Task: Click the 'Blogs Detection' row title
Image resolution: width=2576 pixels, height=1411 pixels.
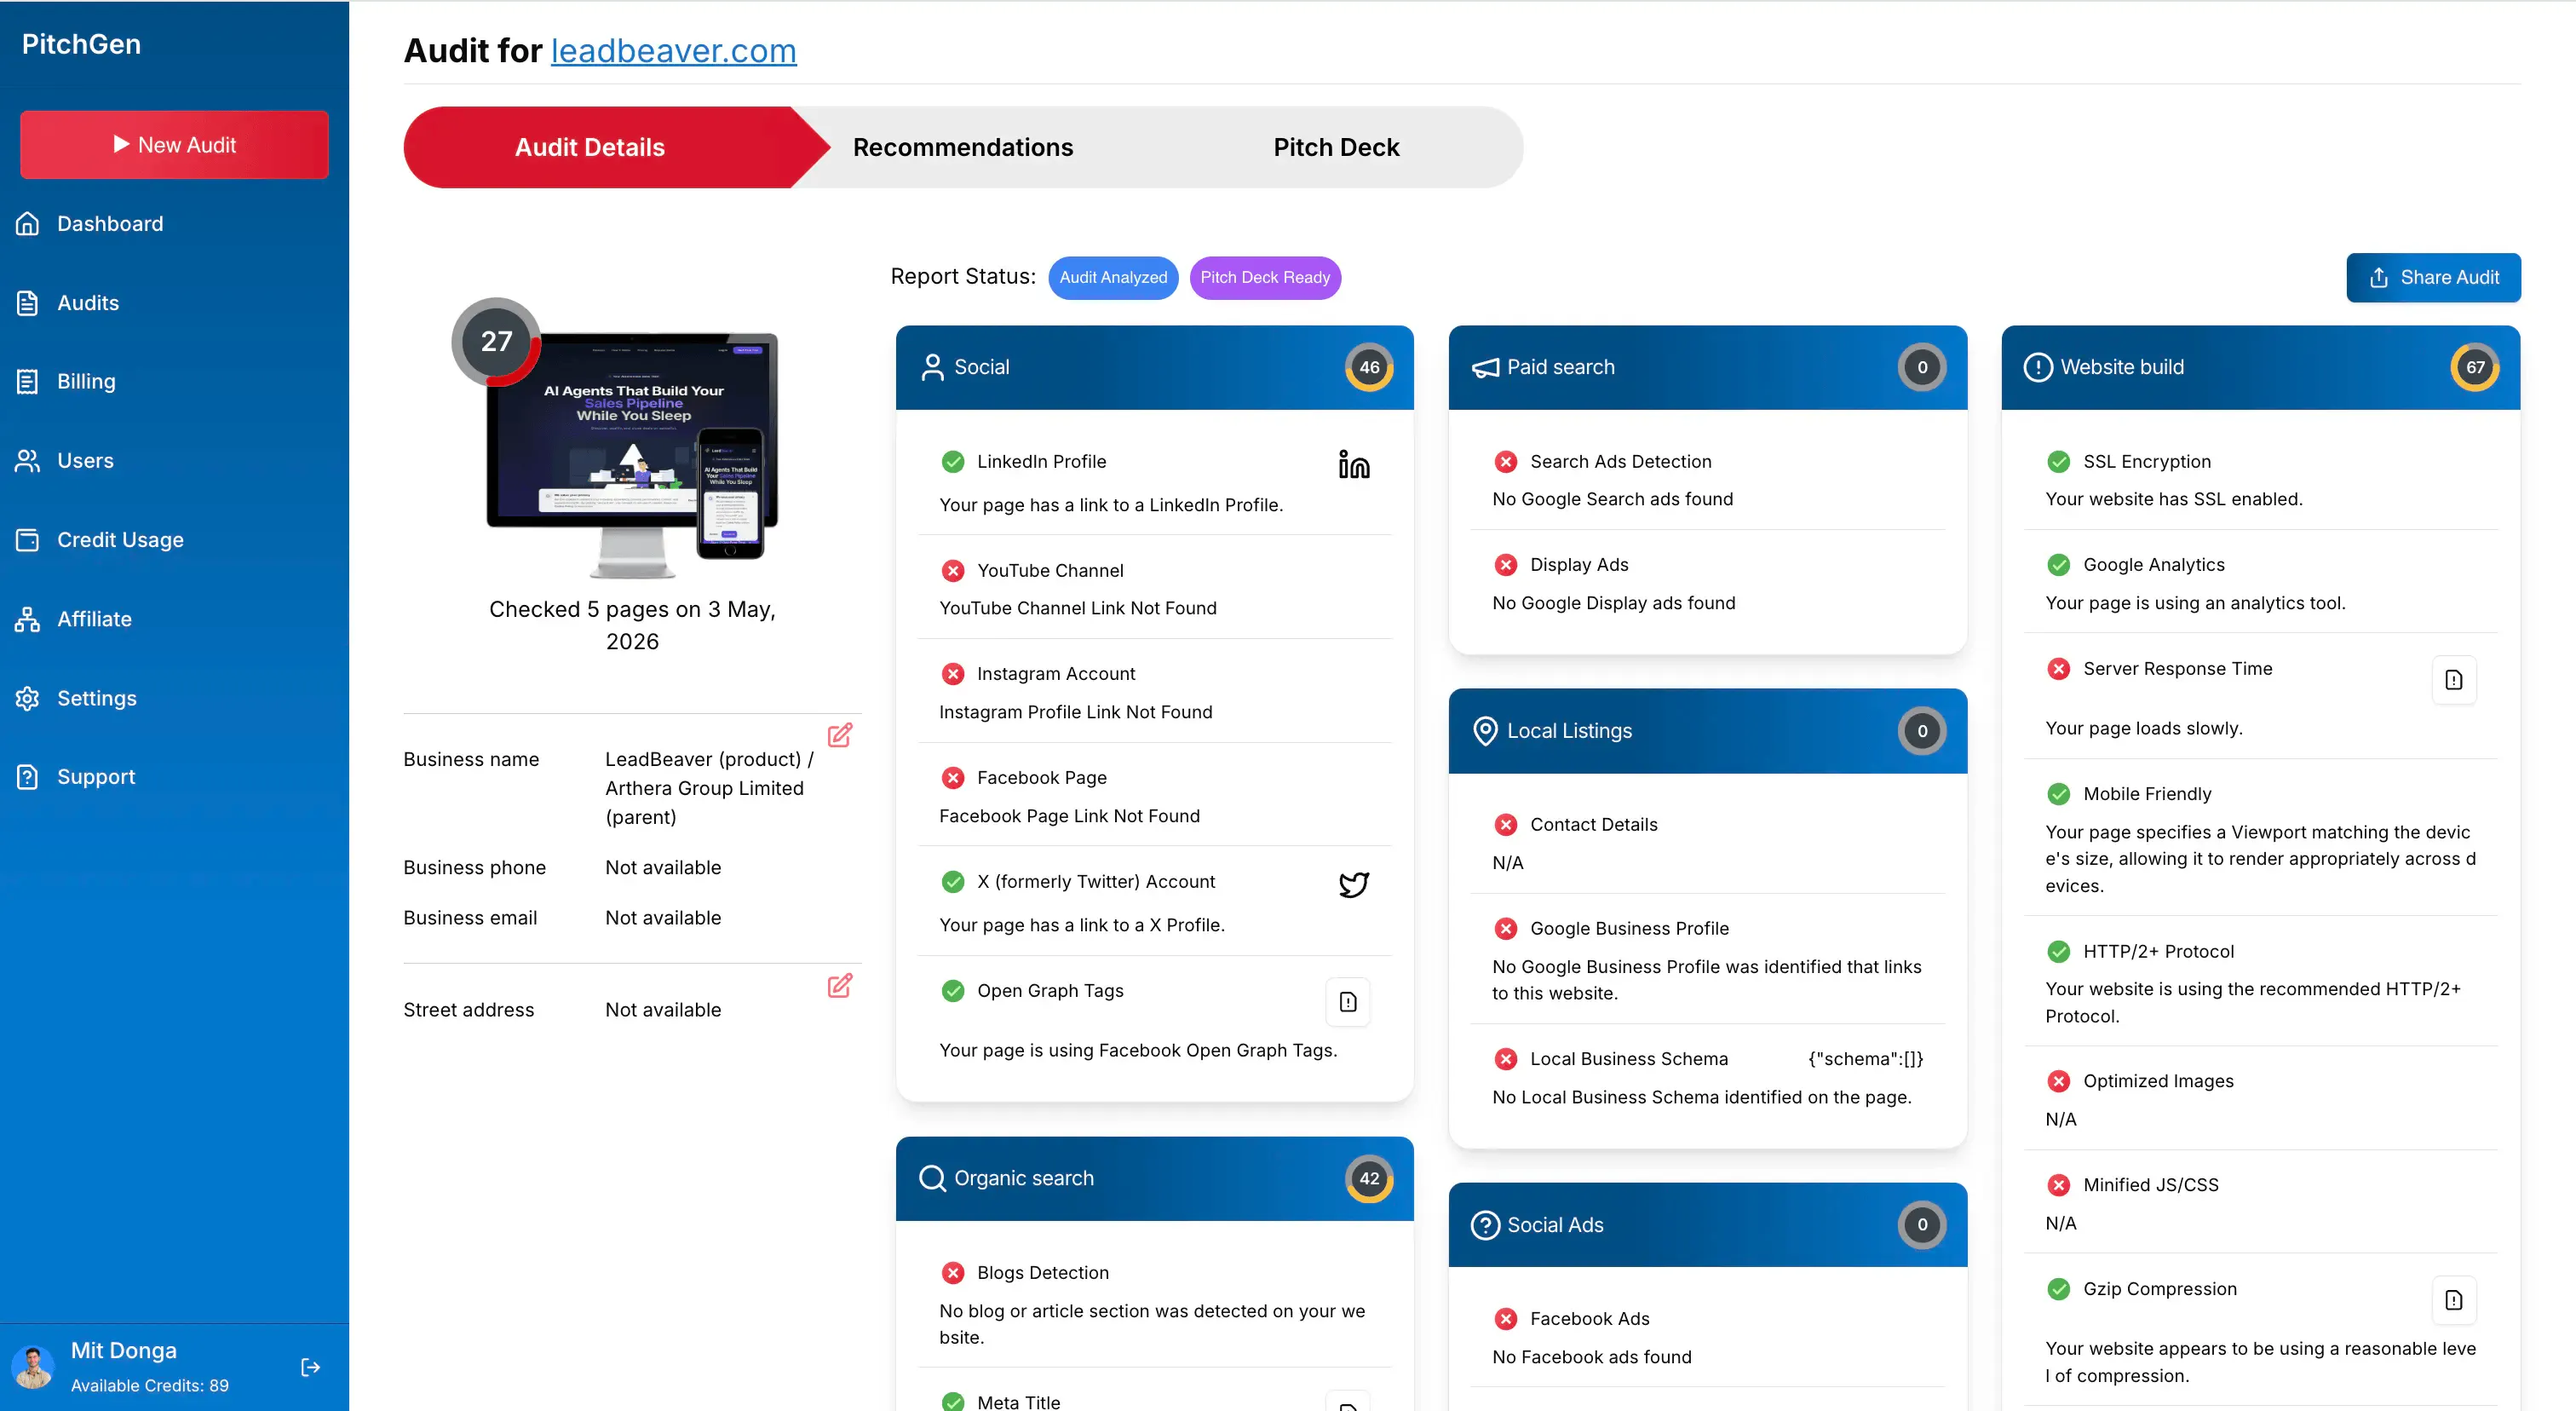Action: 1043,1273
